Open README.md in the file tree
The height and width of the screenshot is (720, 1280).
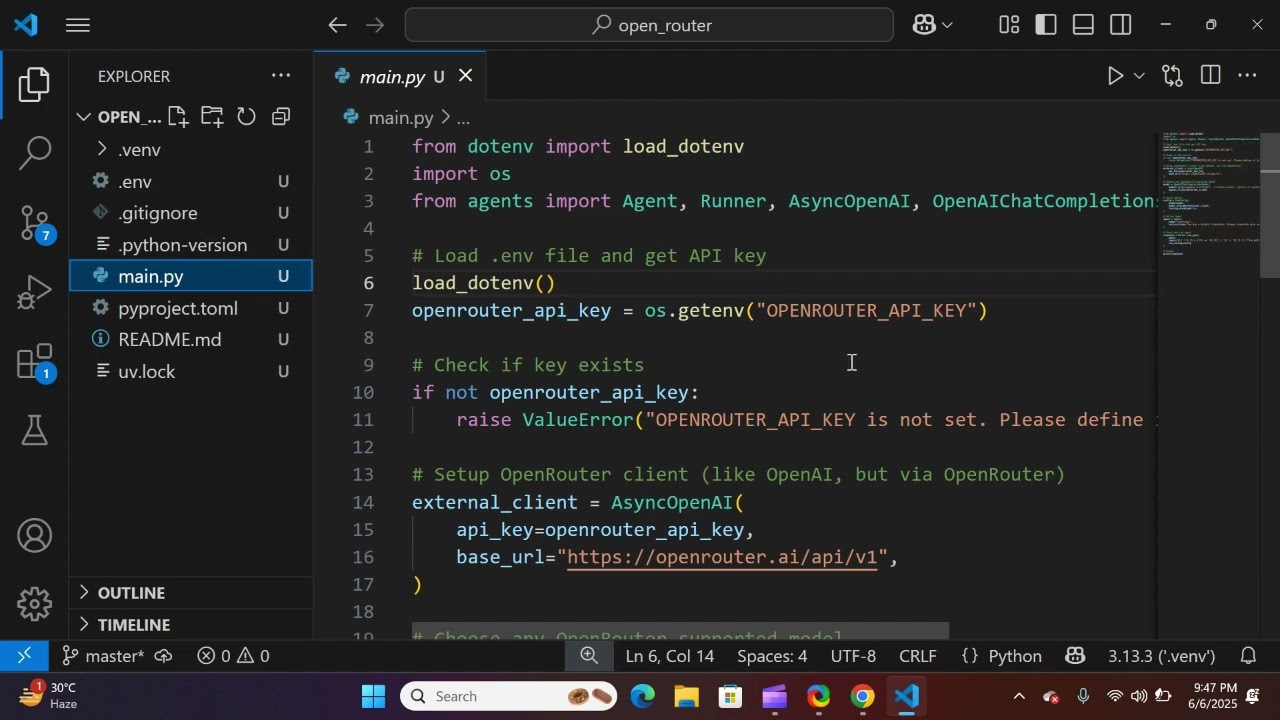[190, 340]
